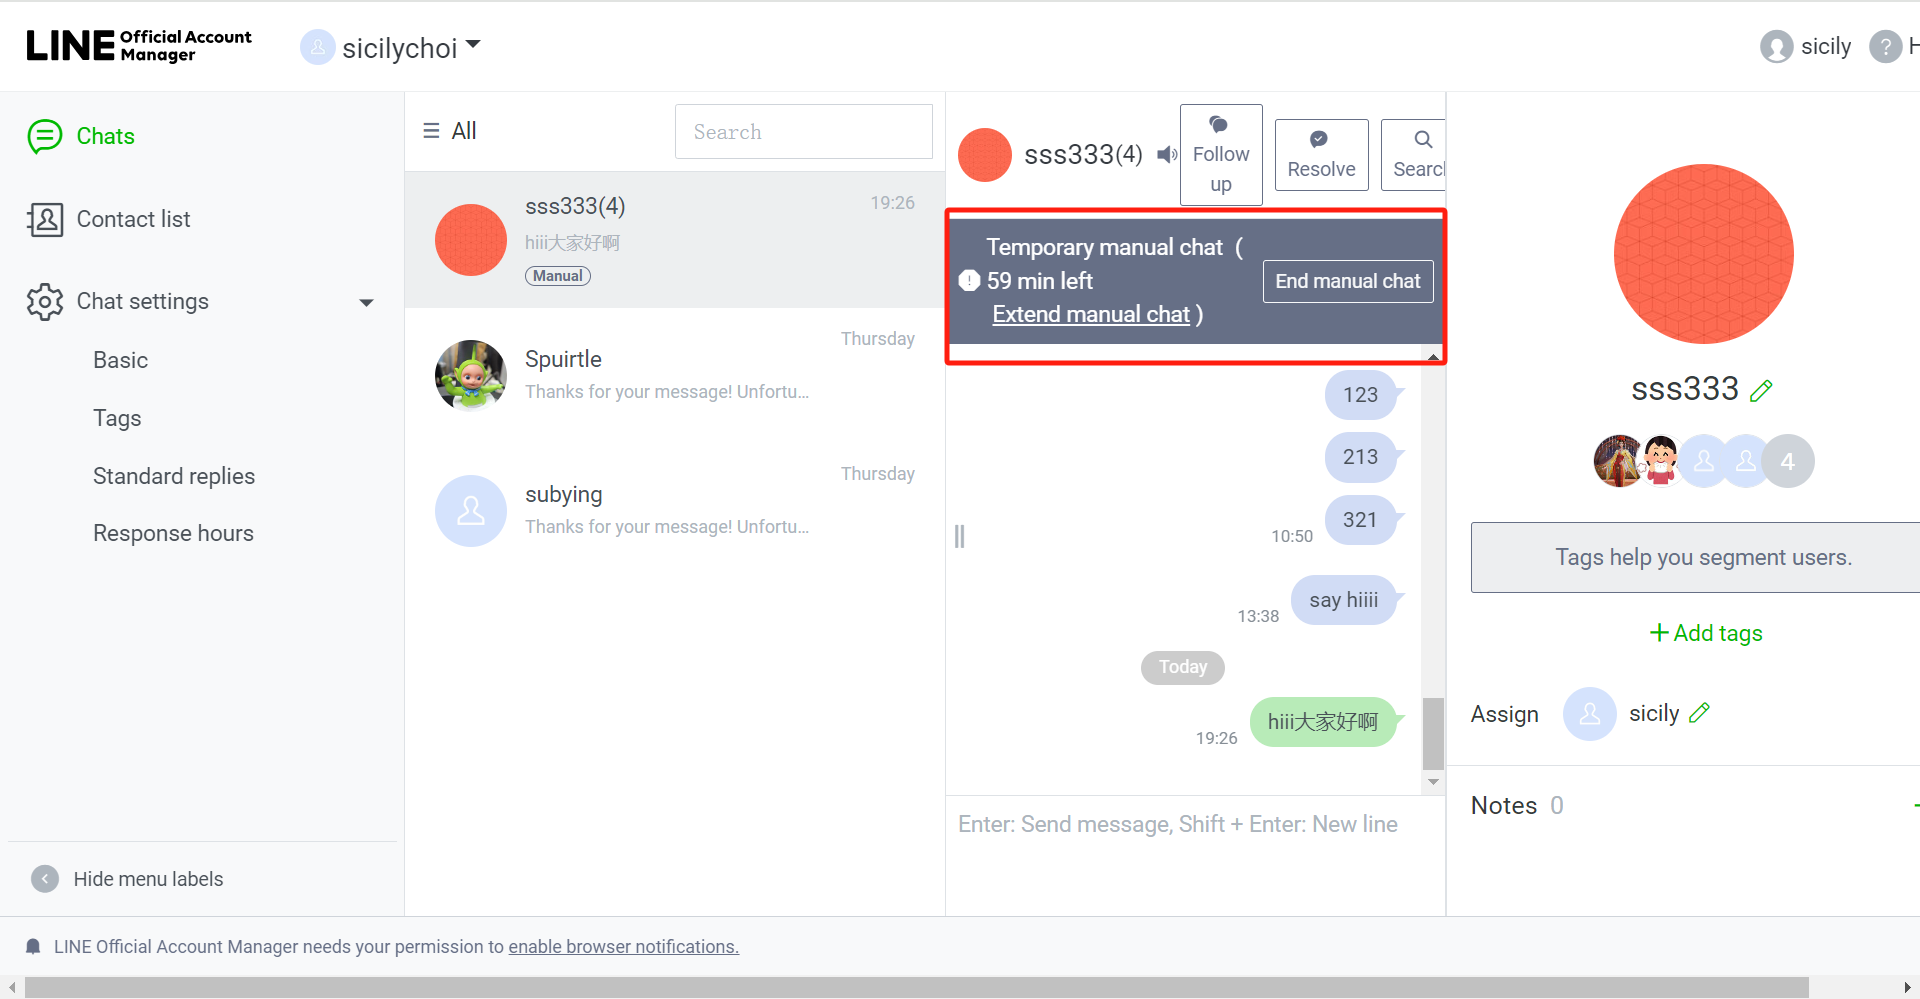This screenshot has height=999, width=1920.
Task: Mute notifications using the speaker icon
Action: click(1166, 155)
